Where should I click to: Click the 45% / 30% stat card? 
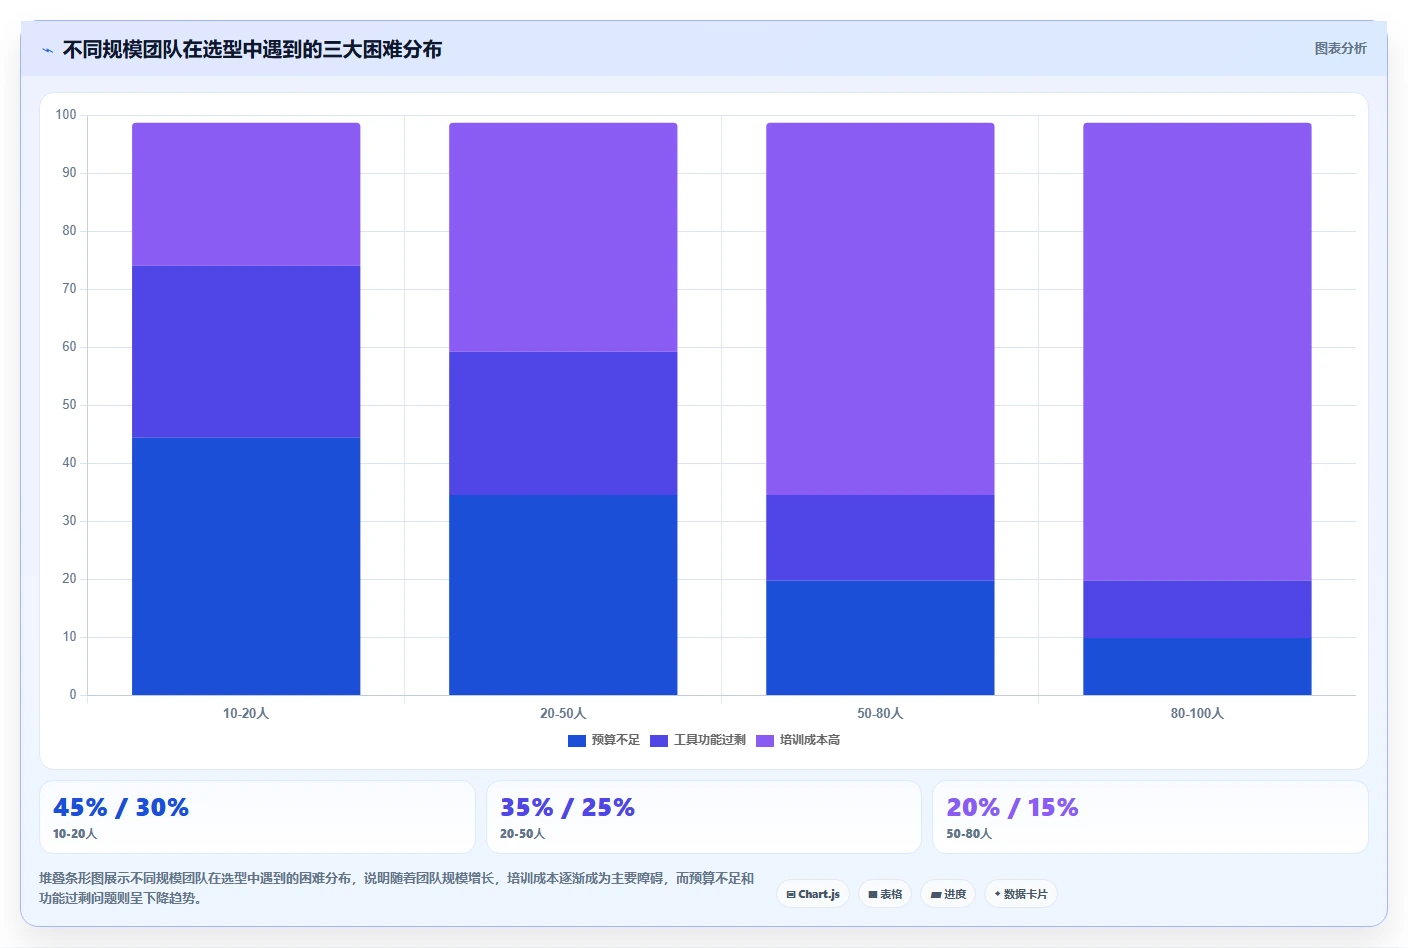pyautogui.click(x=257, y=817)
